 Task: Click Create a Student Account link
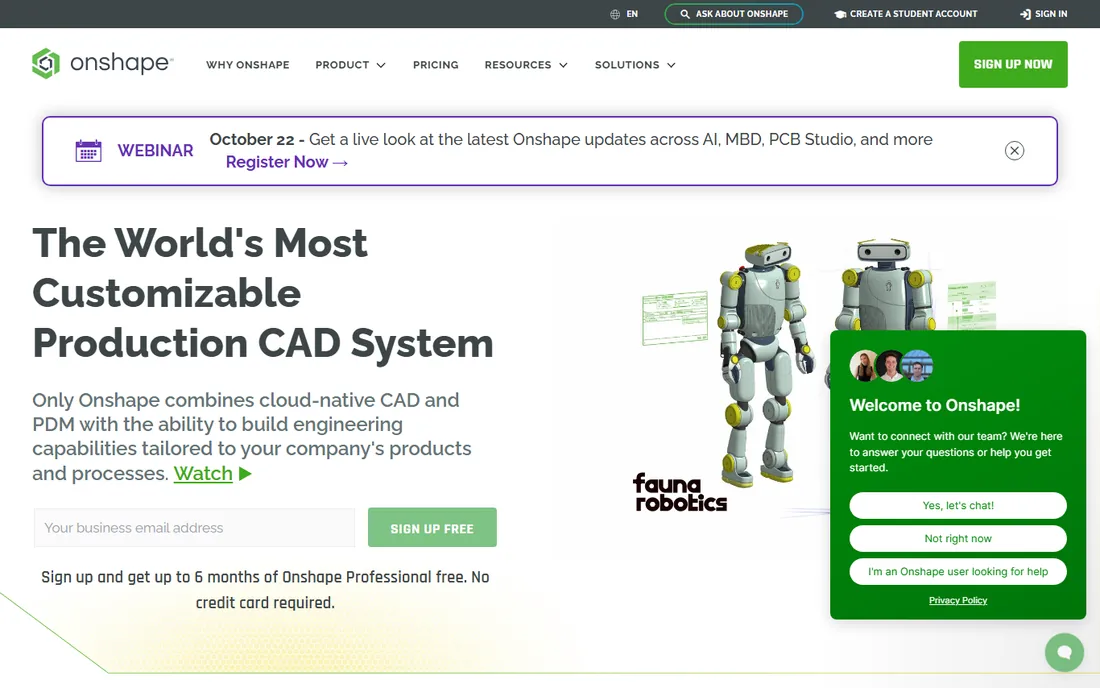[906, 14]
